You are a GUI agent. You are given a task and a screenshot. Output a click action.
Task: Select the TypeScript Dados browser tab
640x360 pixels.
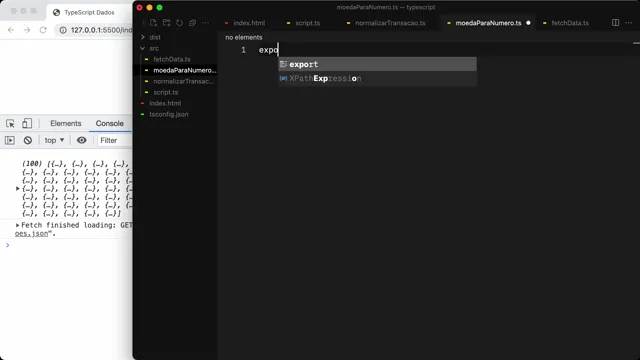[89, 12]
